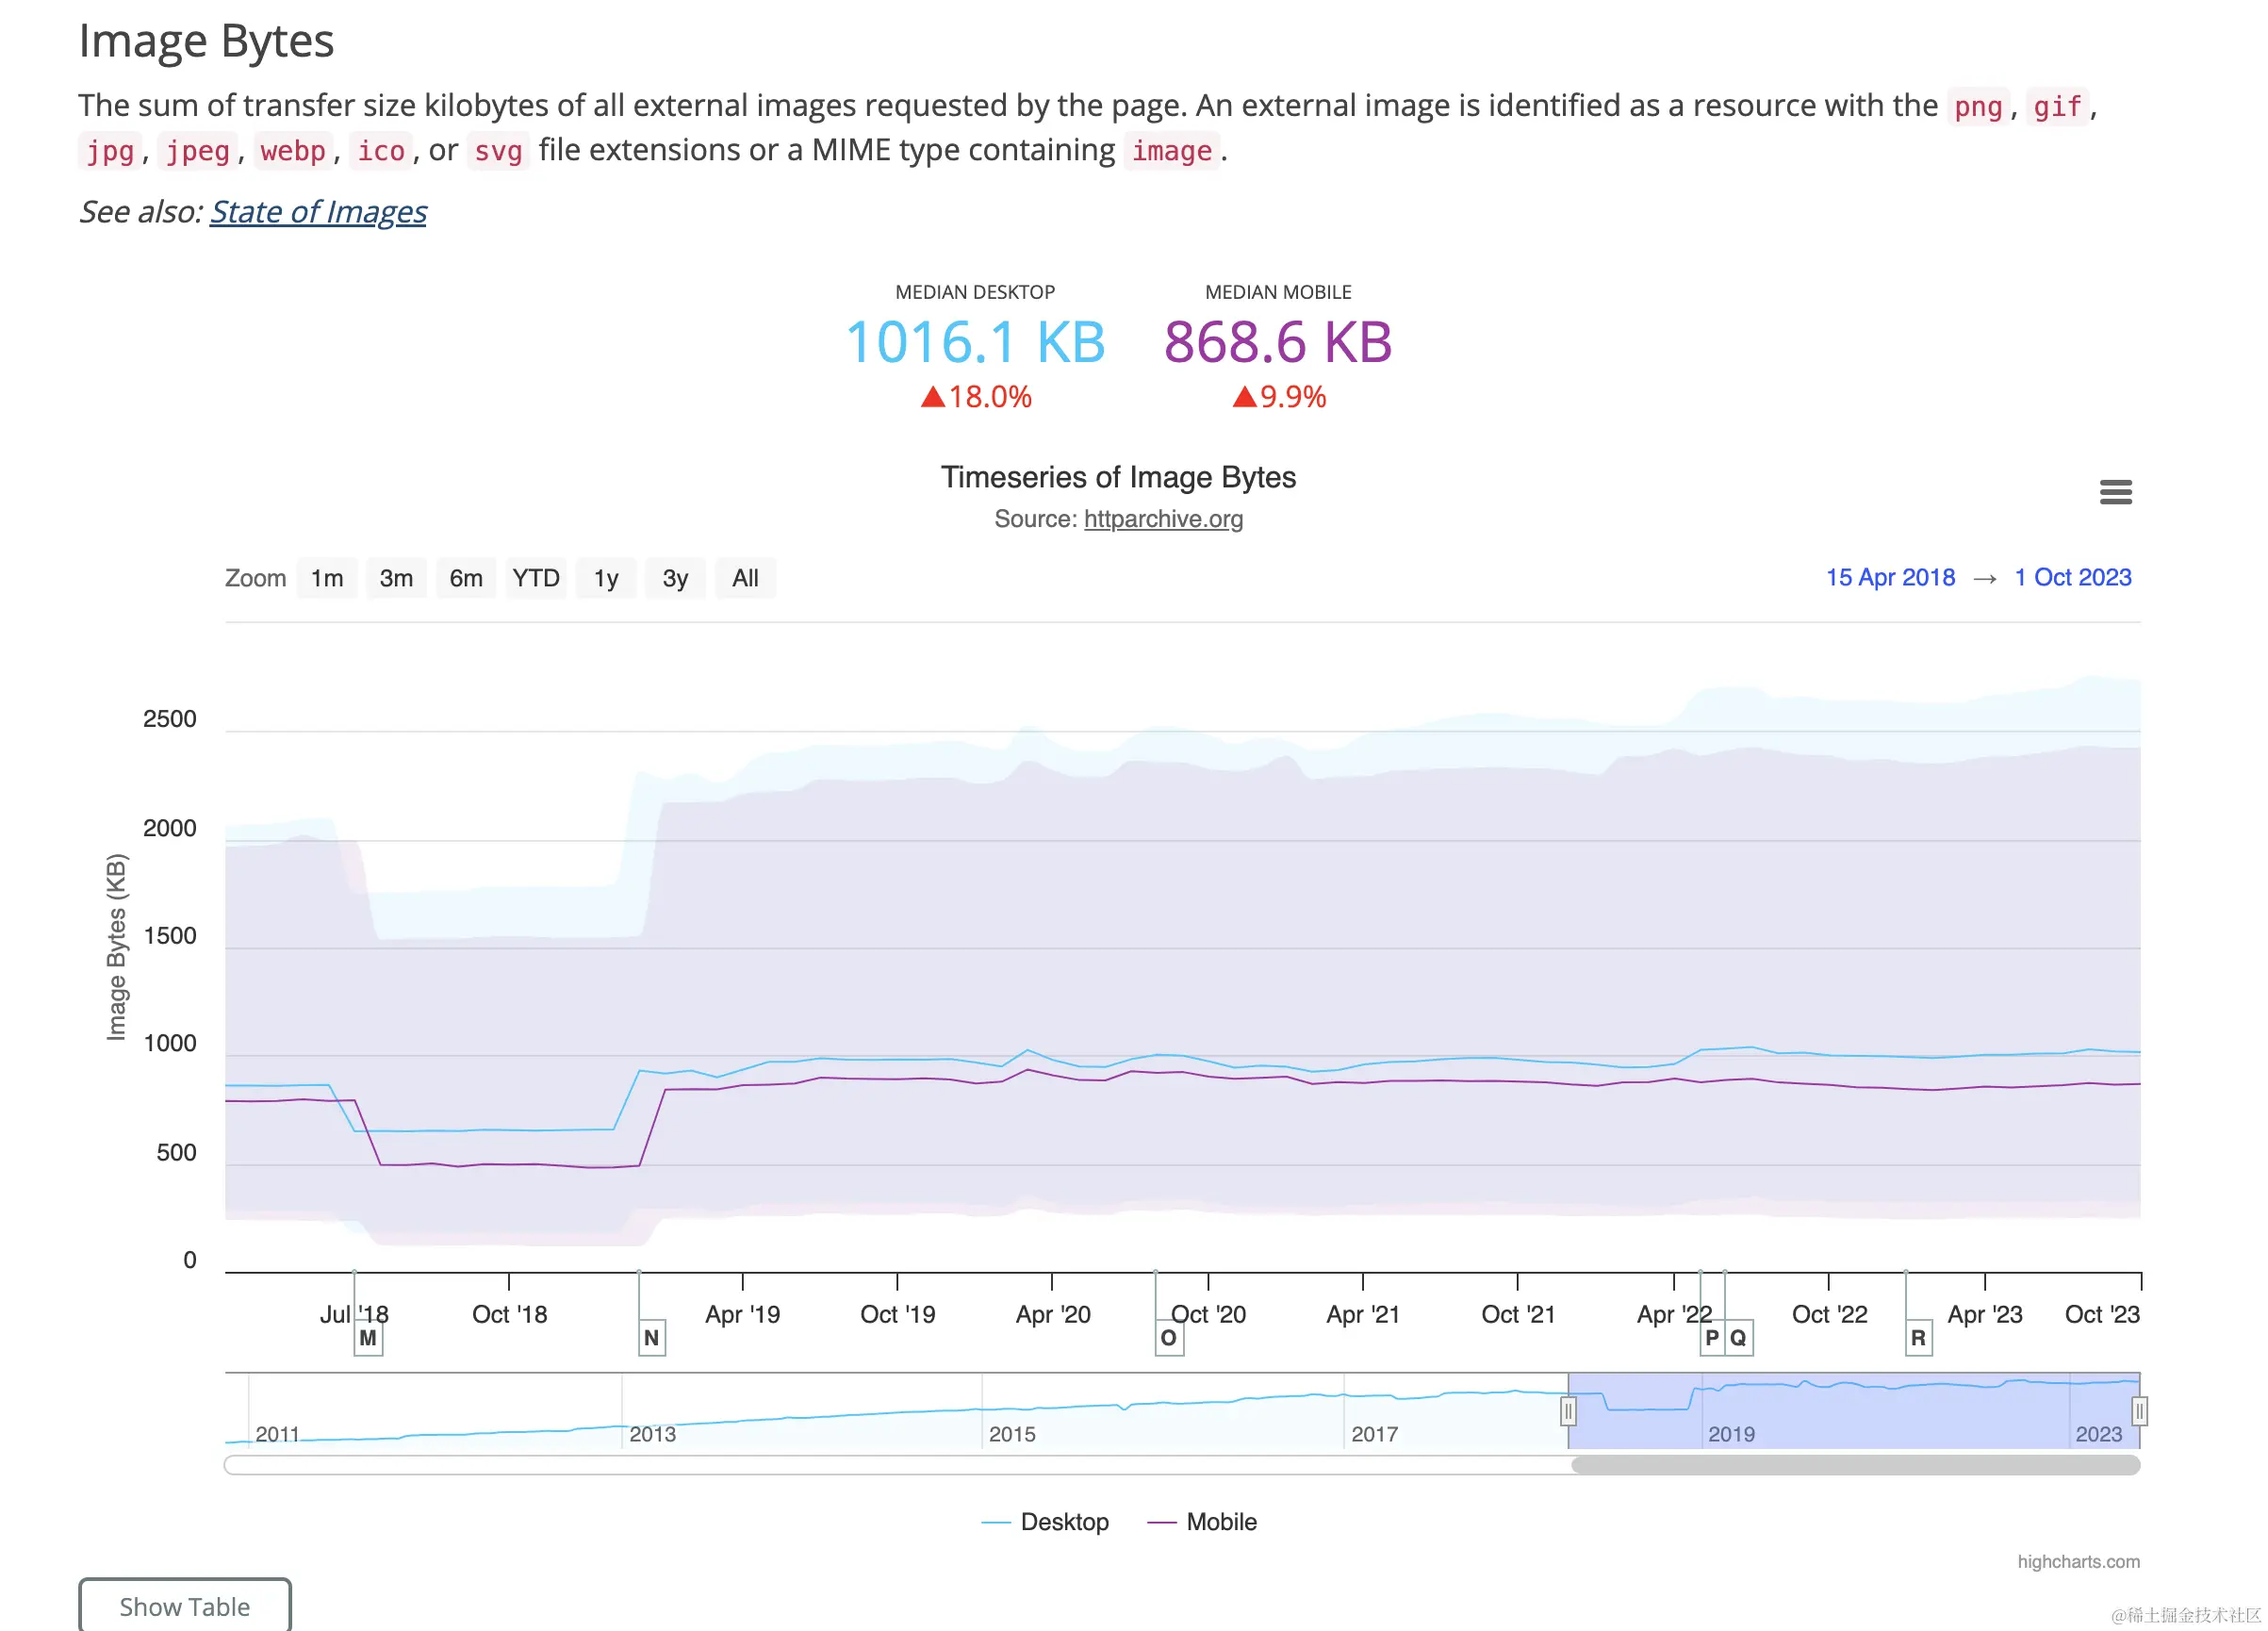Image resolution: width=2268 pixels, height=1631 pixels.
Task: Open the chart hamburger context menu
Action: (x=2115, y=492)
